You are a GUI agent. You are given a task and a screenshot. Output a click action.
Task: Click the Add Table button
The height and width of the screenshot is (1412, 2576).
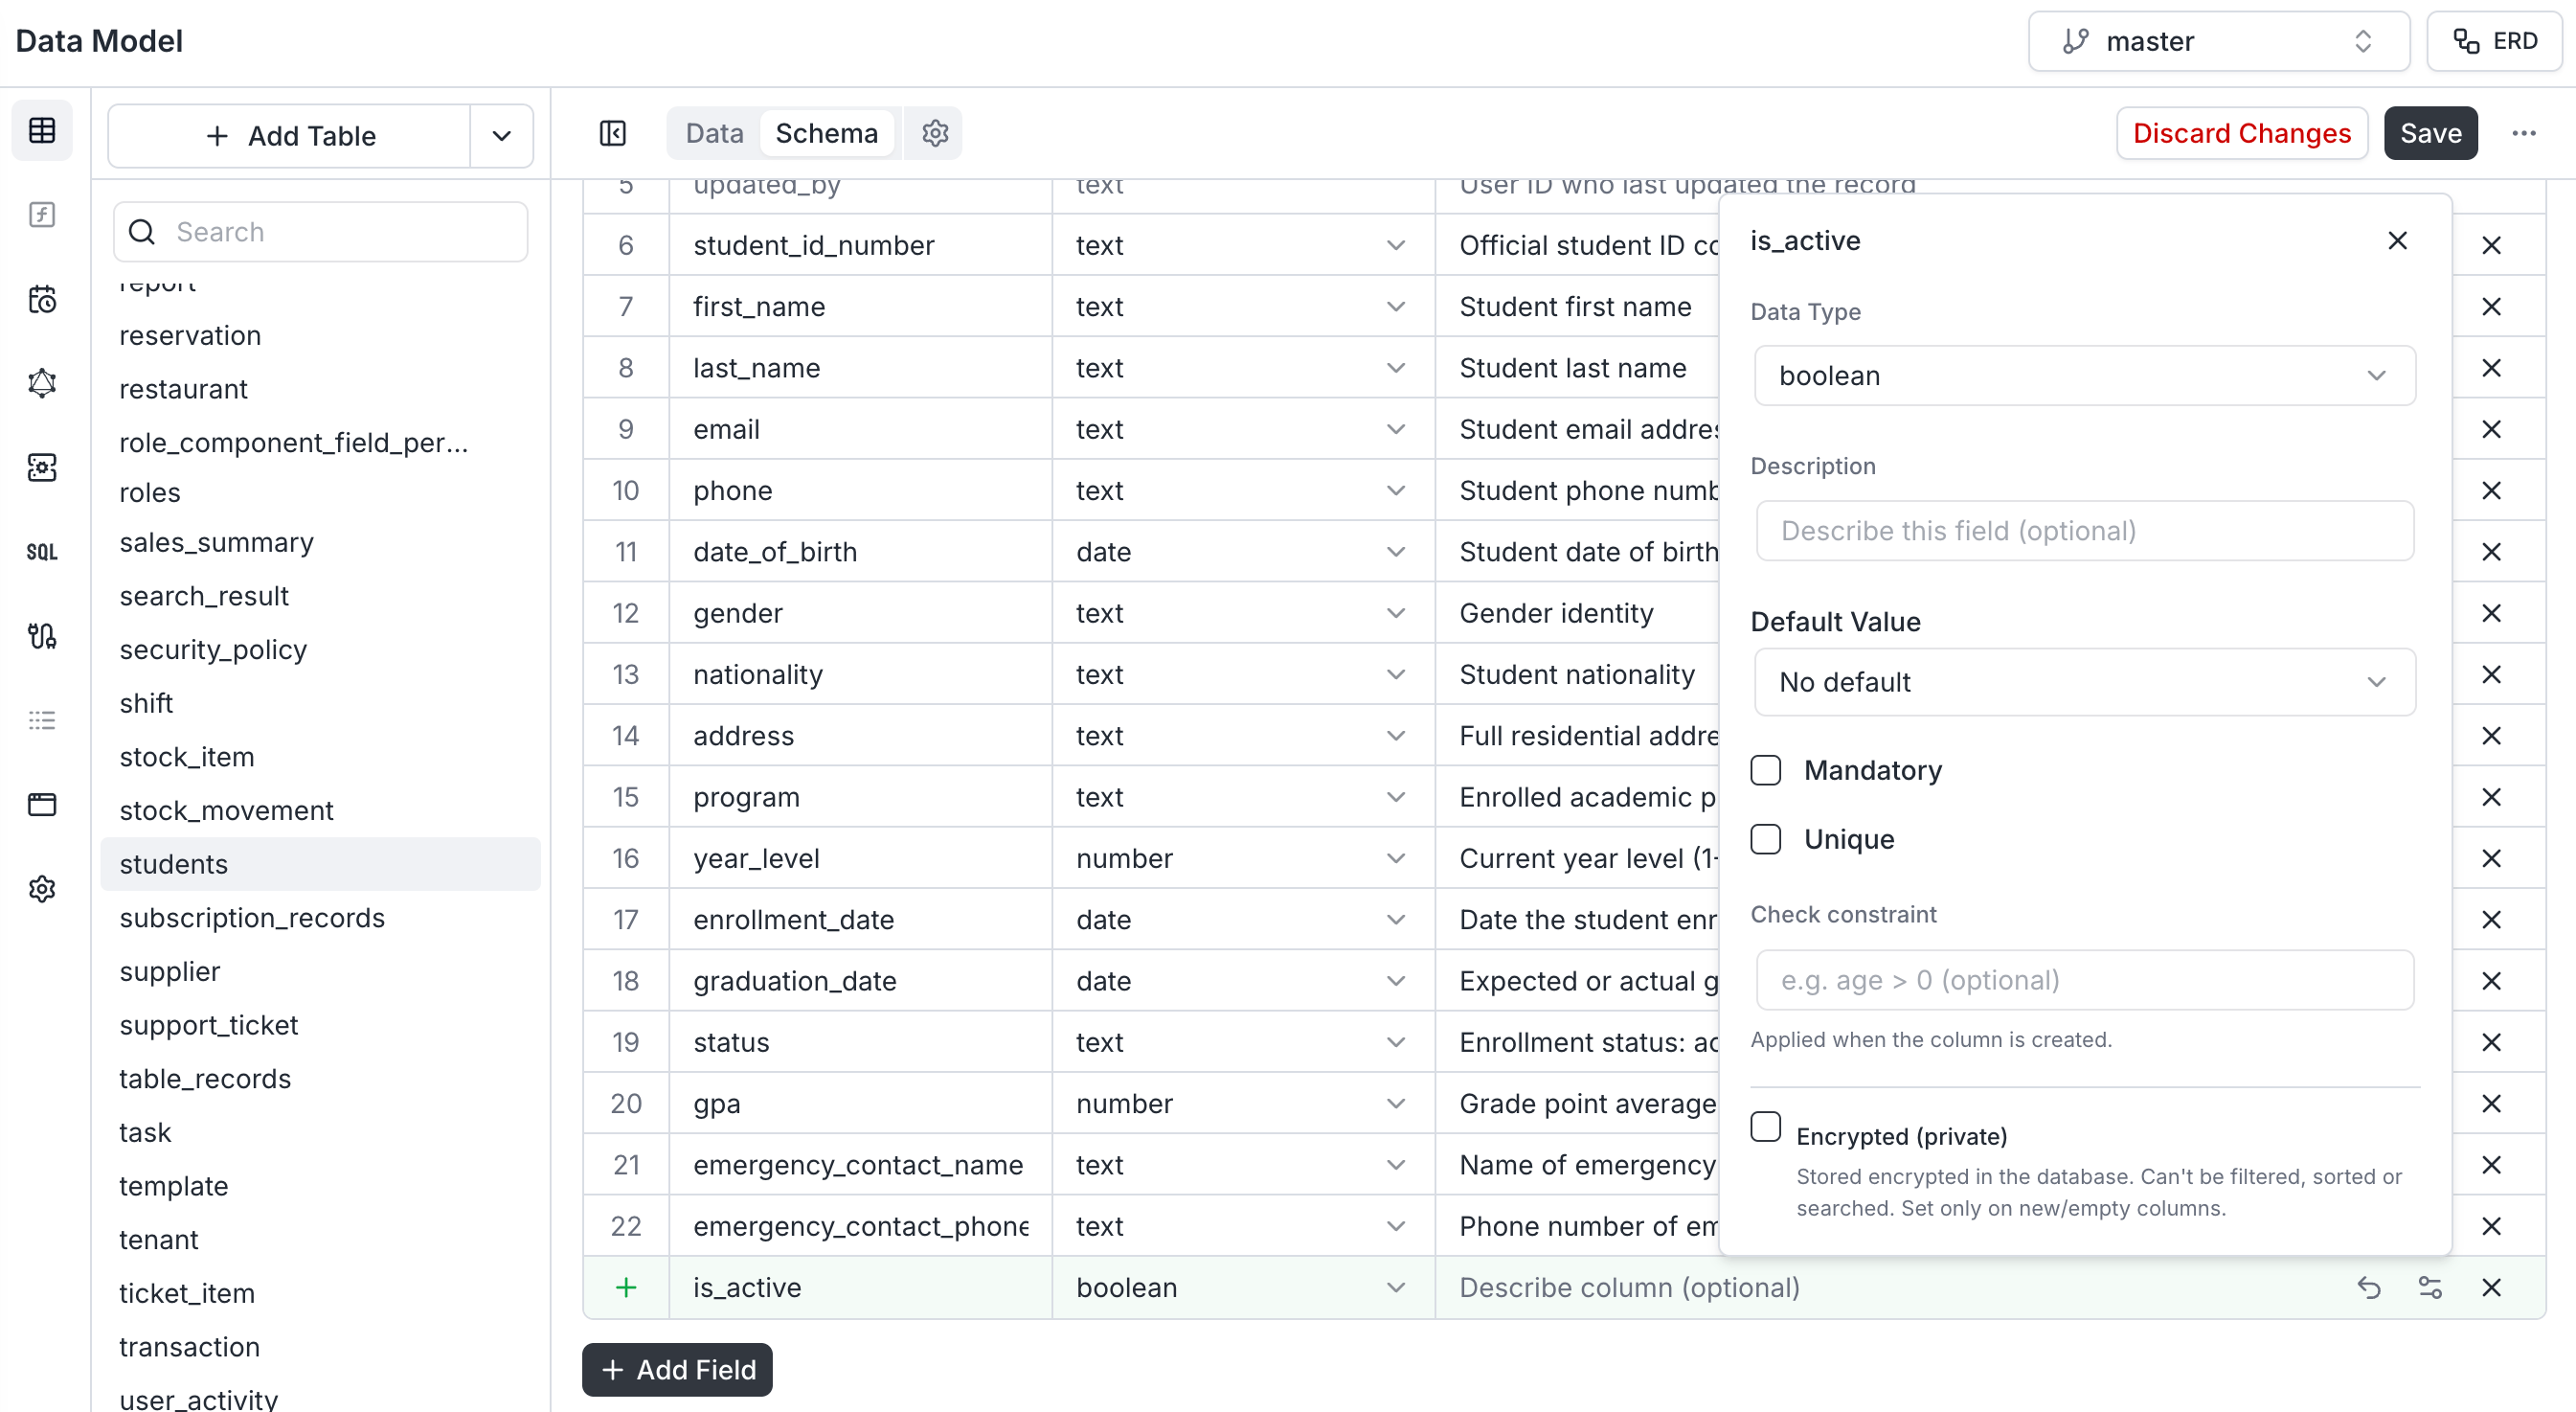[290, 136]
